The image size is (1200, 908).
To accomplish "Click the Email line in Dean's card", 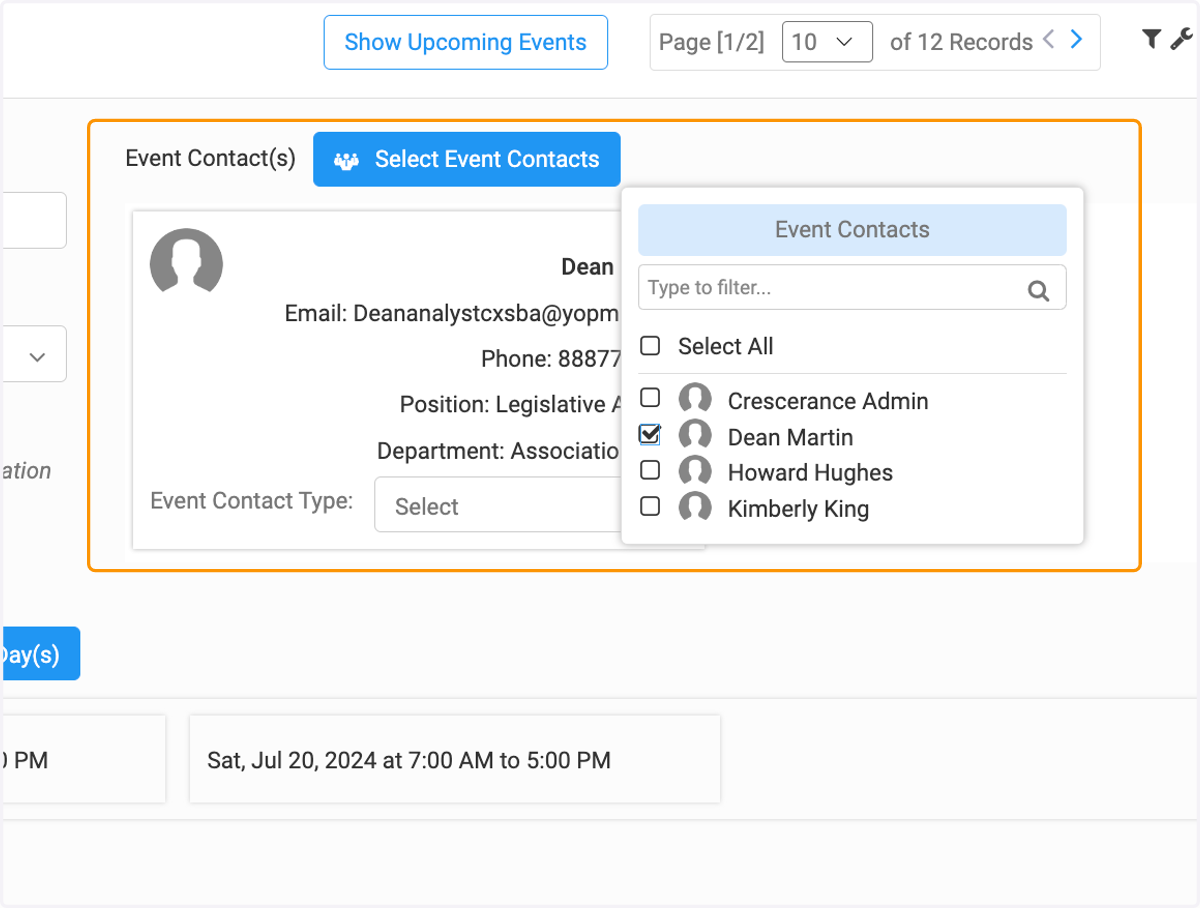I will pos(452,314).
